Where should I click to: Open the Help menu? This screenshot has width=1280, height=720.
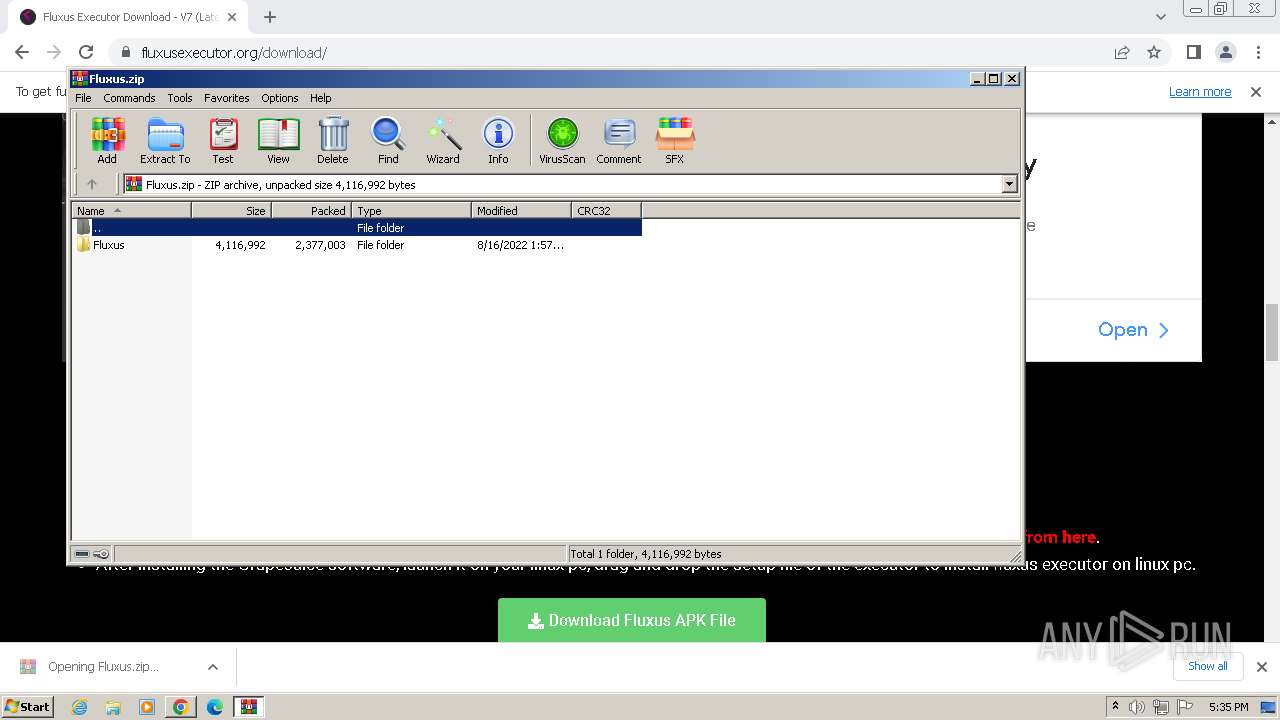[x=320, y=98]
